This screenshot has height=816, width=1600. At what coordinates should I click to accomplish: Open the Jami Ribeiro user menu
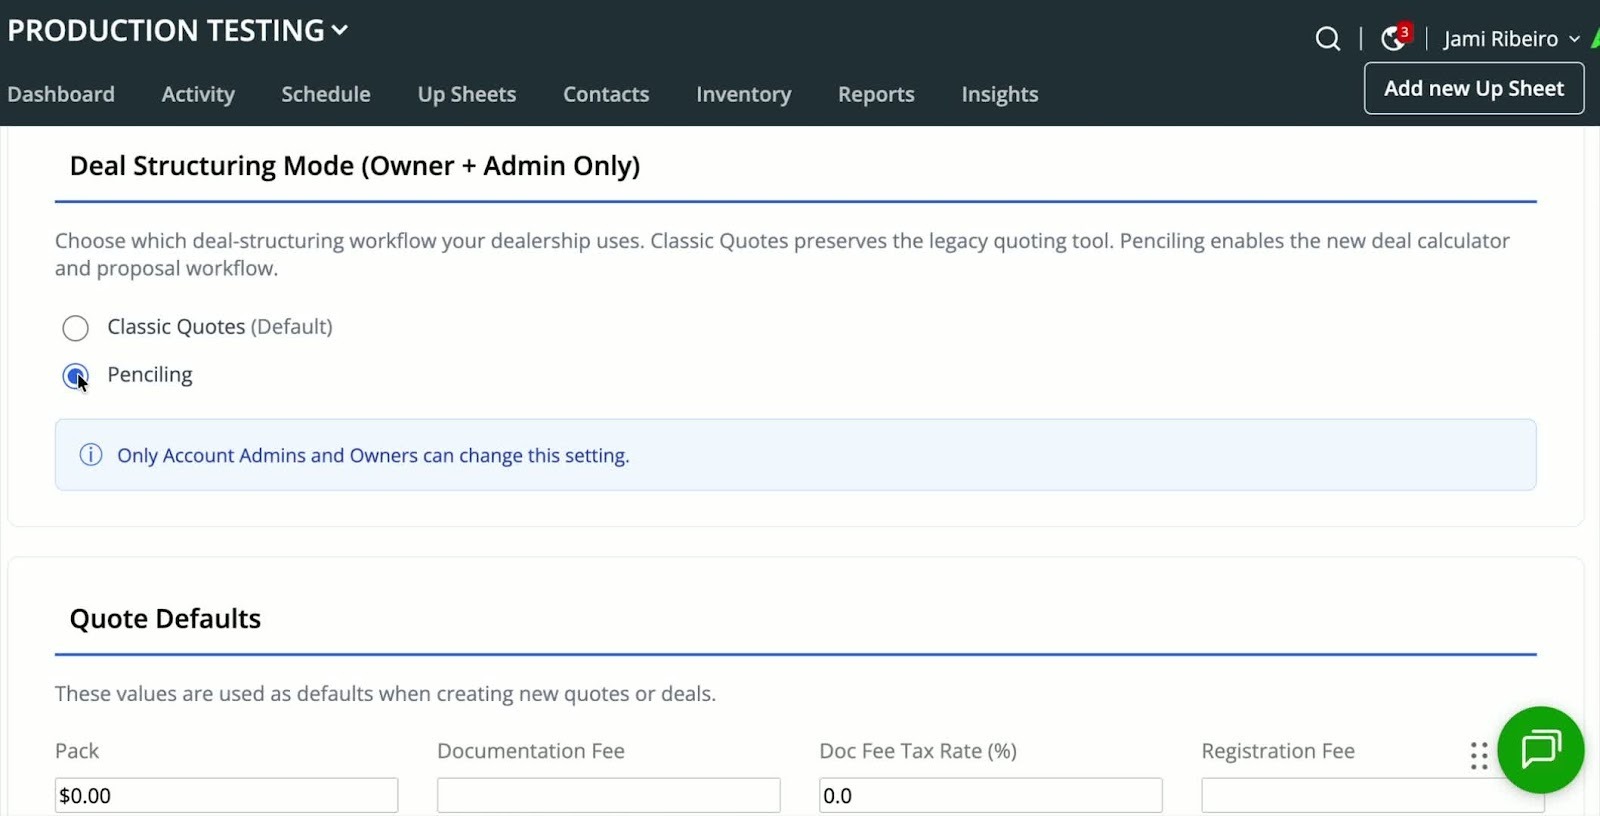(x=1510, y=39)
